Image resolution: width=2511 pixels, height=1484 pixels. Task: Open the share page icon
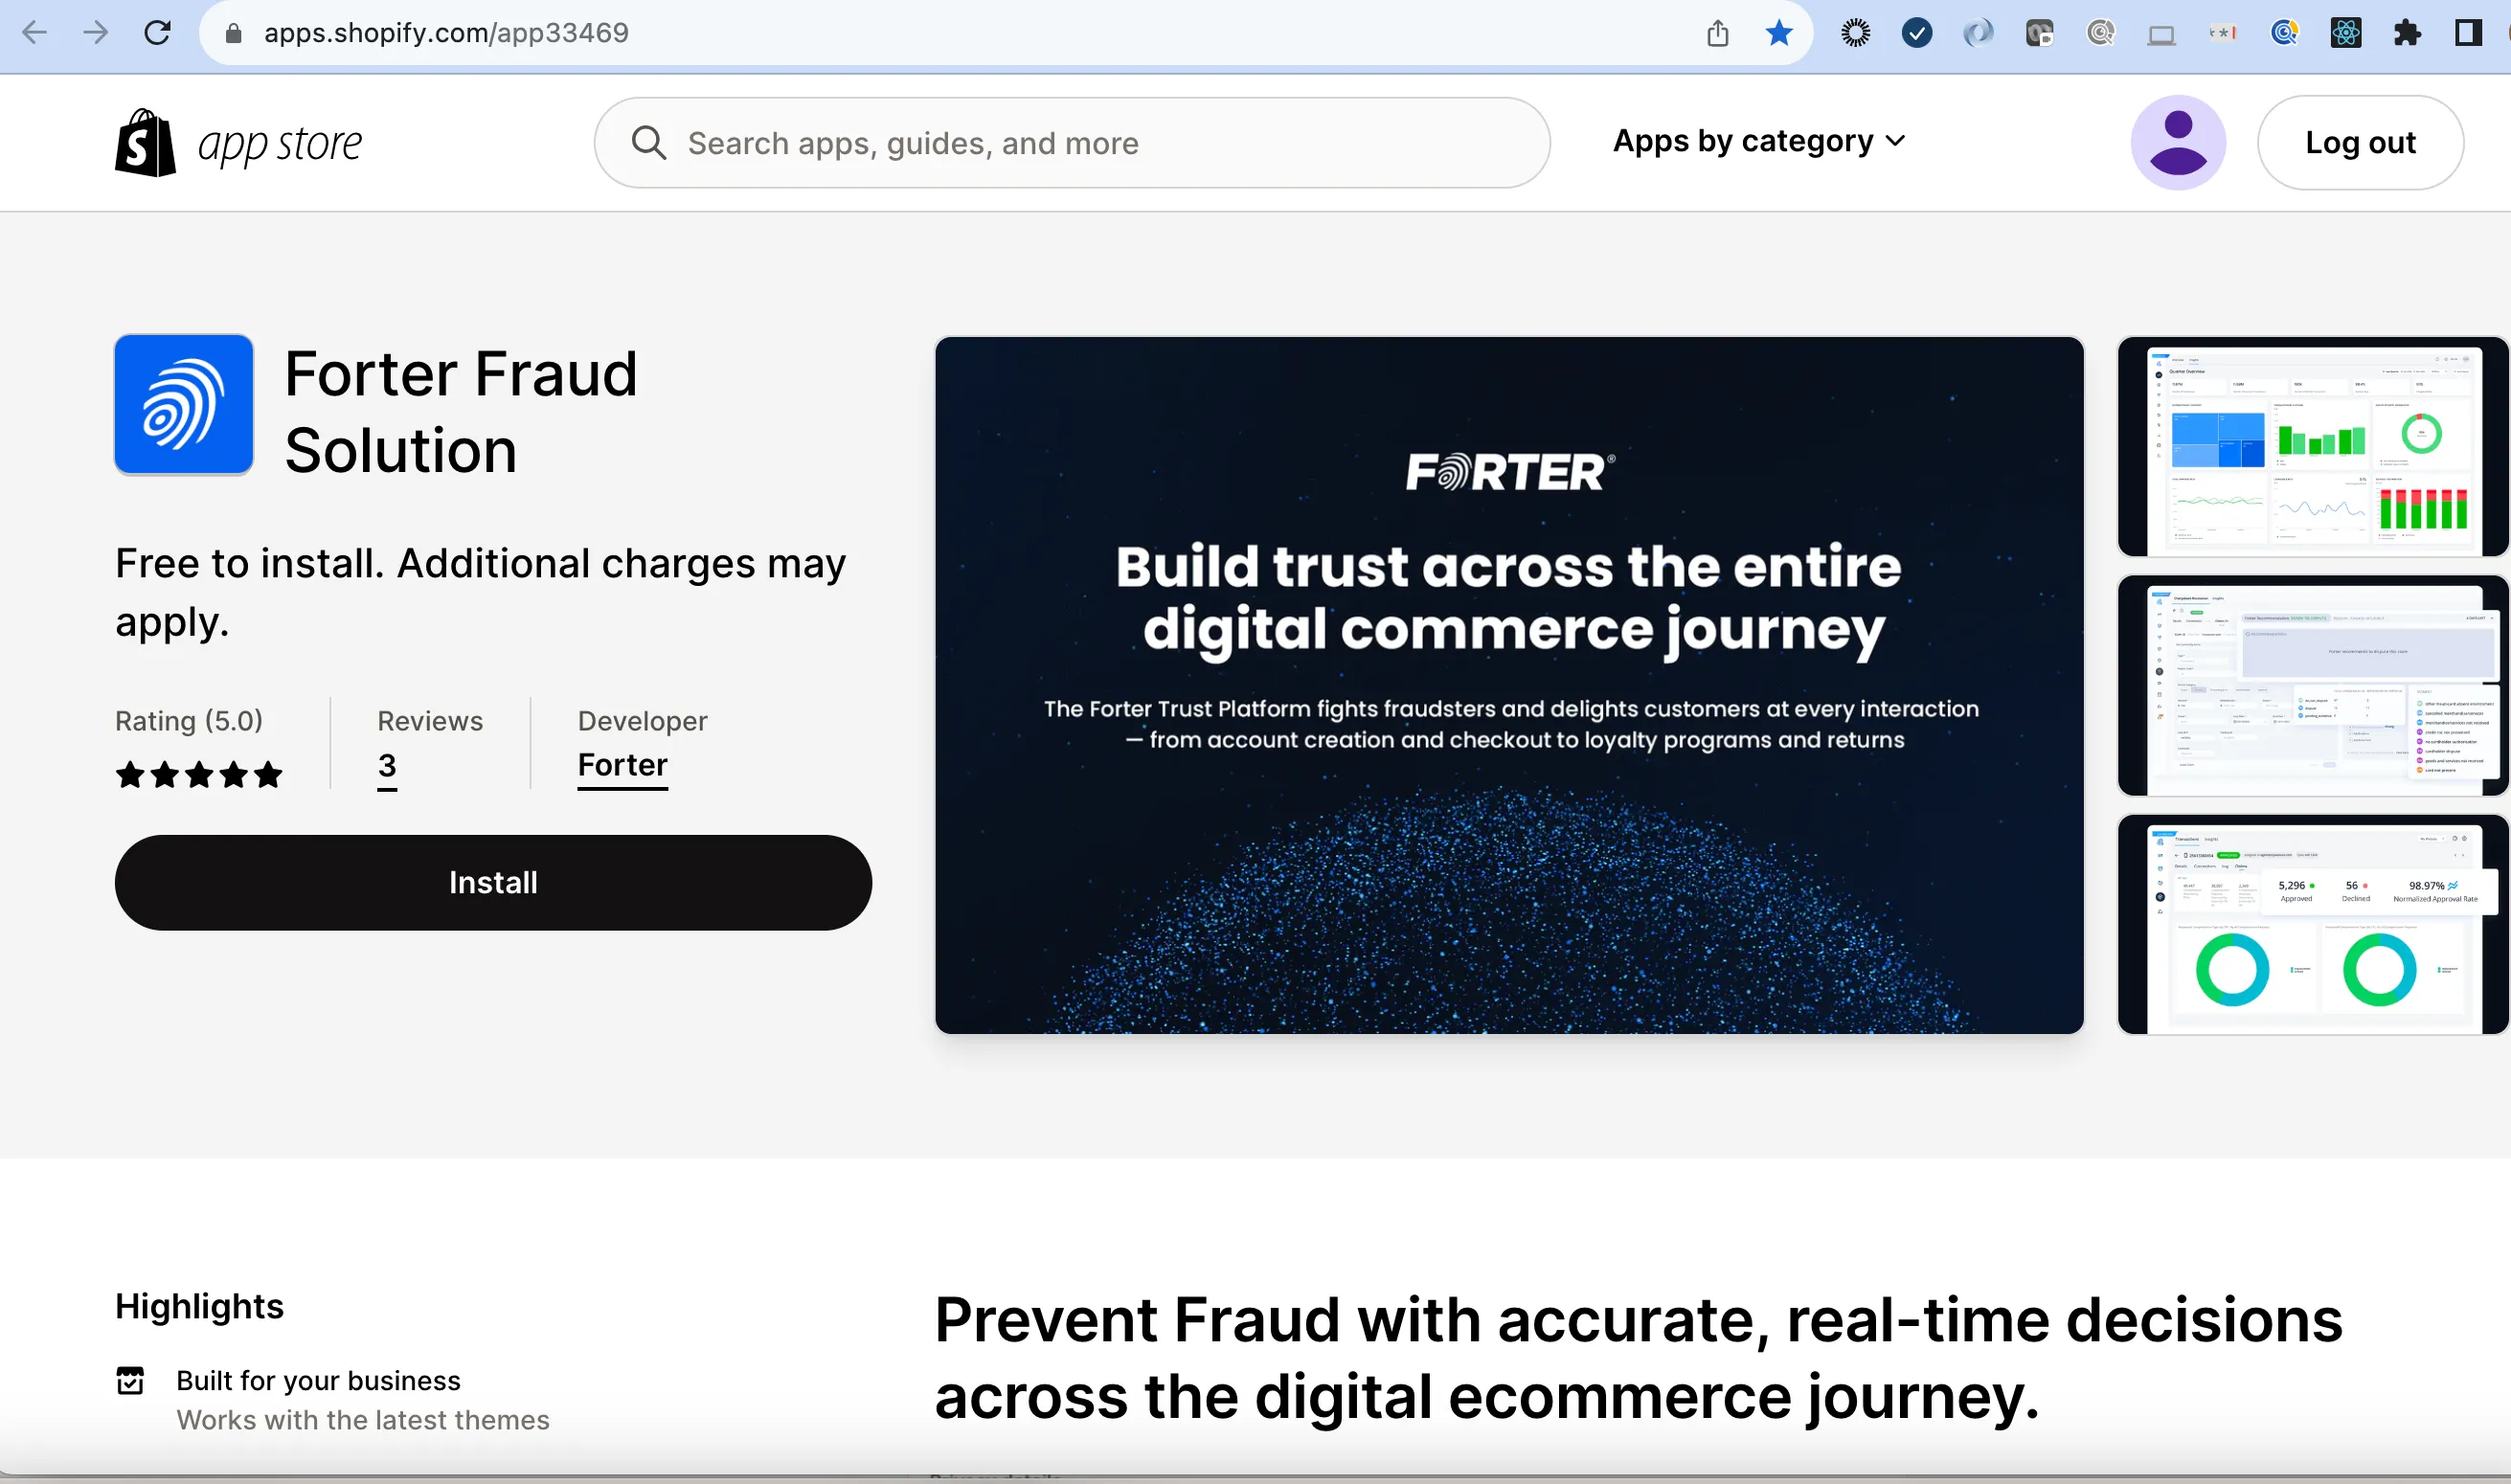pyautogui.click(x=1717, y=33)
